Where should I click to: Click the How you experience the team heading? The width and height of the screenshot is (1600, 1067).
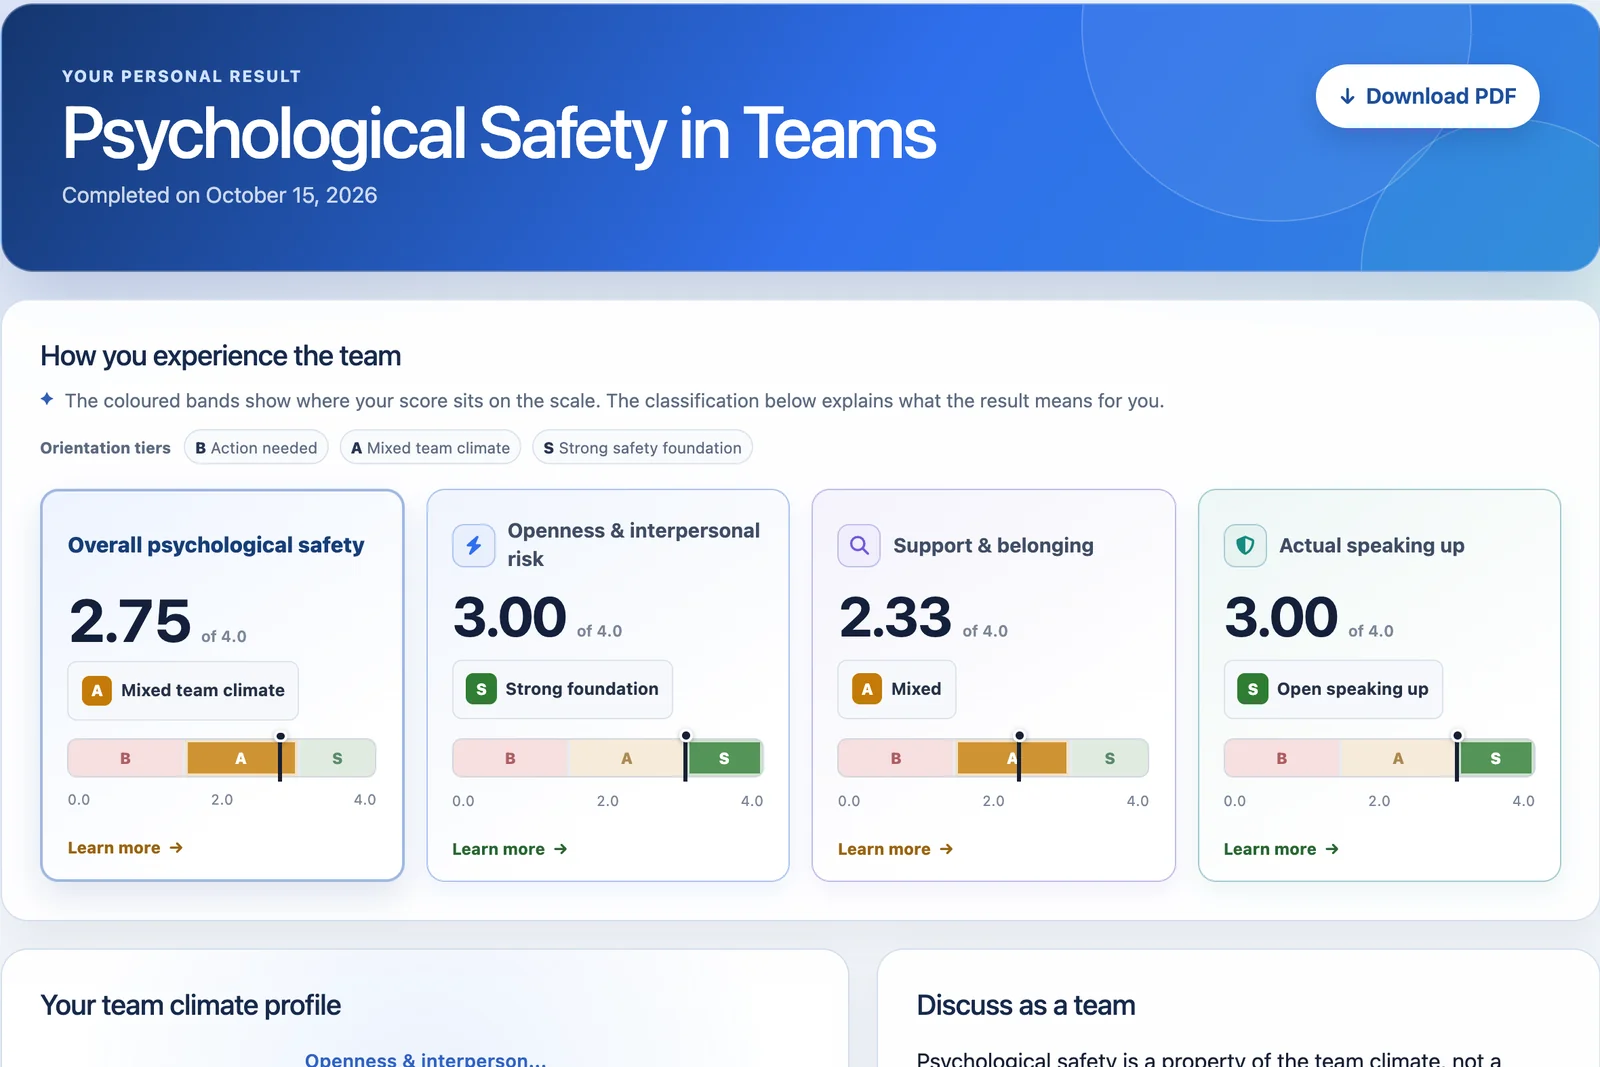(x=221, y=356)
